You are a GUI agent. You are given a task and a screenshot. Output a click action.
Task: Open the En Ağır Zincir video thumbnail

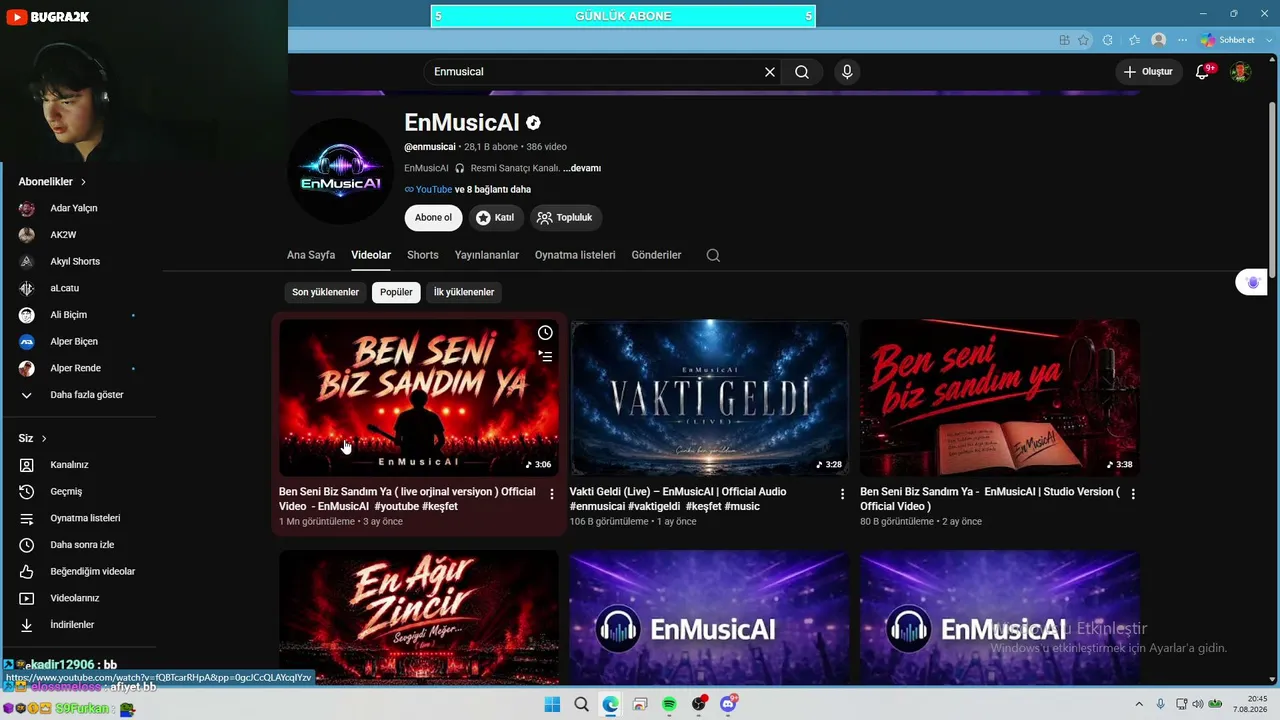tap(419, 617)
